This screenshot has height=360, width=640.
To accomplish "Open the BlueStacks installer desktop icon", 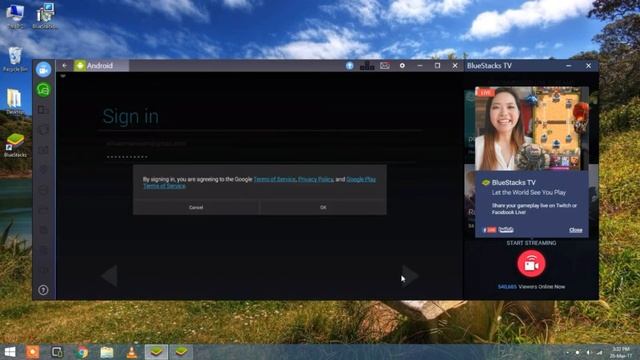I will click(44, 16).
